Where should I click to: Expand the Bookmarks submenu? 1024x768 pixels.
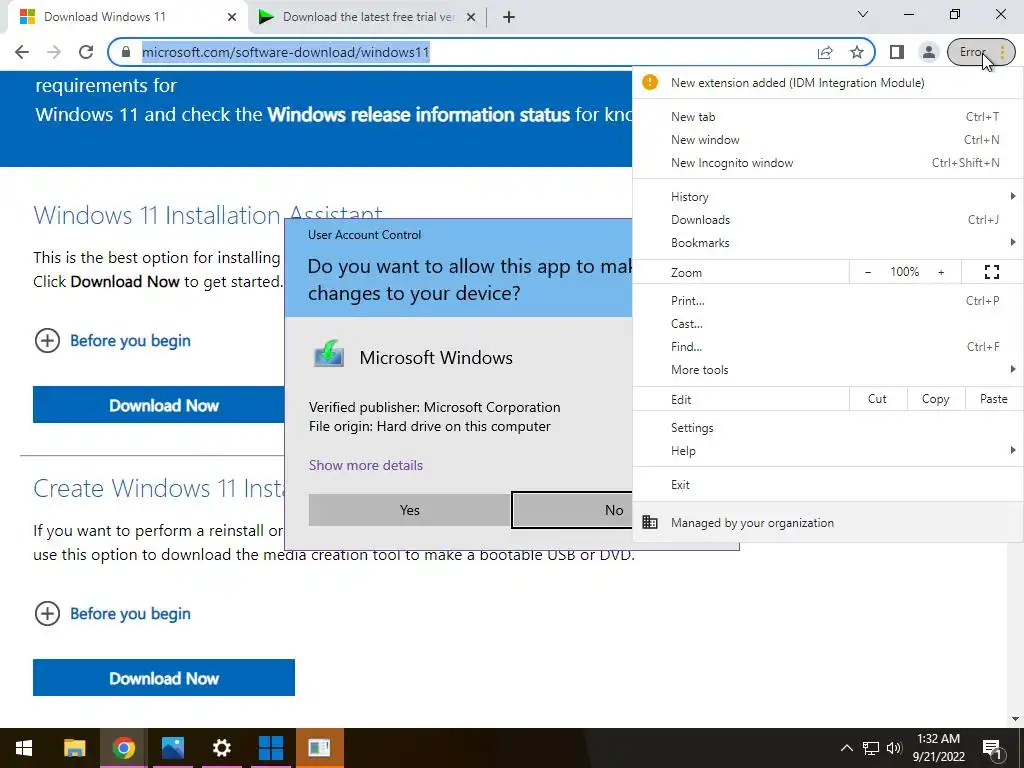[827, 242]
